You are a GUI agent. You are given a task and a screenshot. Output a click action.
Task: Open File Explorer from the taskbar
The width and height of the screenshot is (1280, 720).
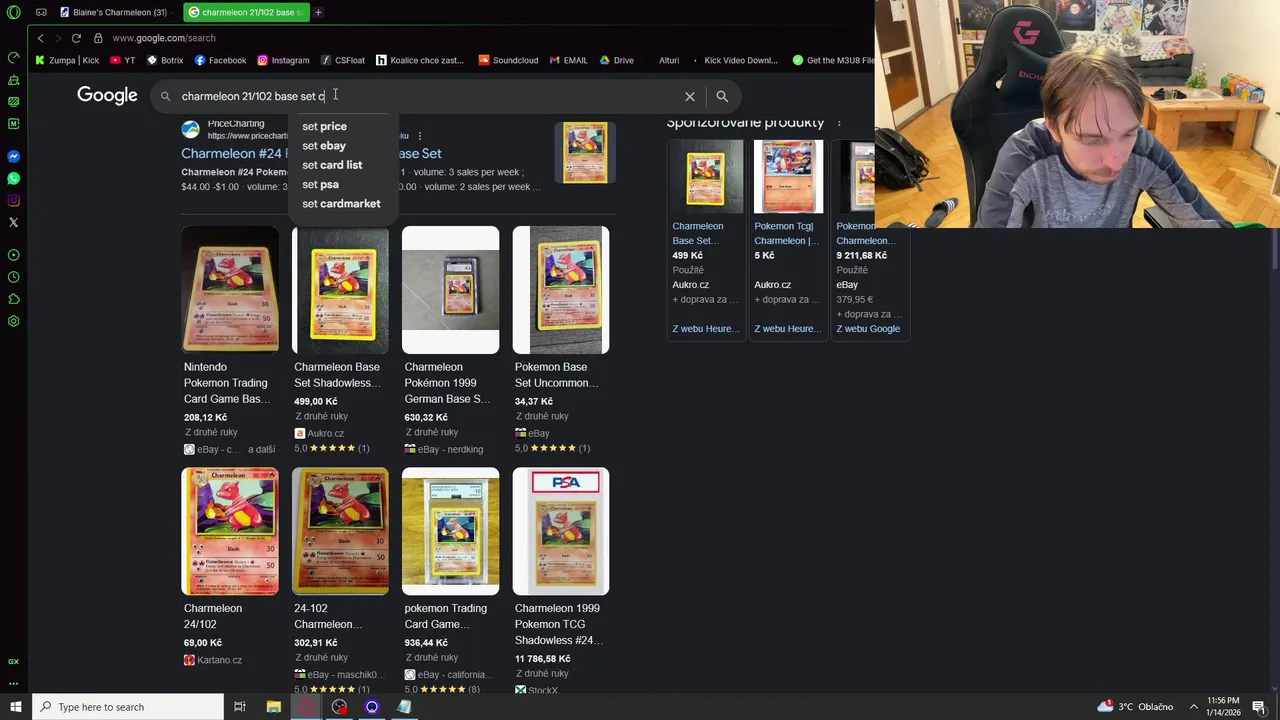(x=273, y=707)
